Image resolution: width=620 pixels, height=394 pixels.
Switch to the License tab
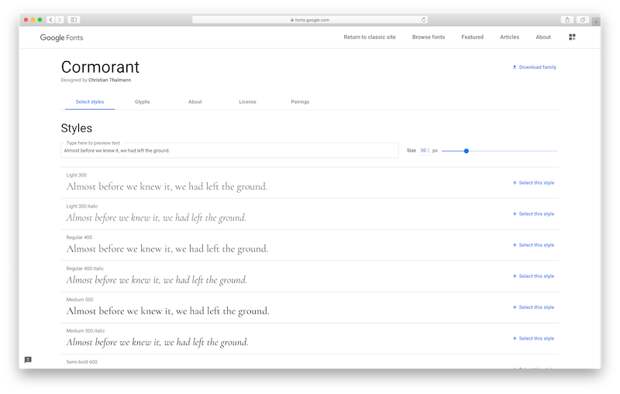(x=247, y=102)
